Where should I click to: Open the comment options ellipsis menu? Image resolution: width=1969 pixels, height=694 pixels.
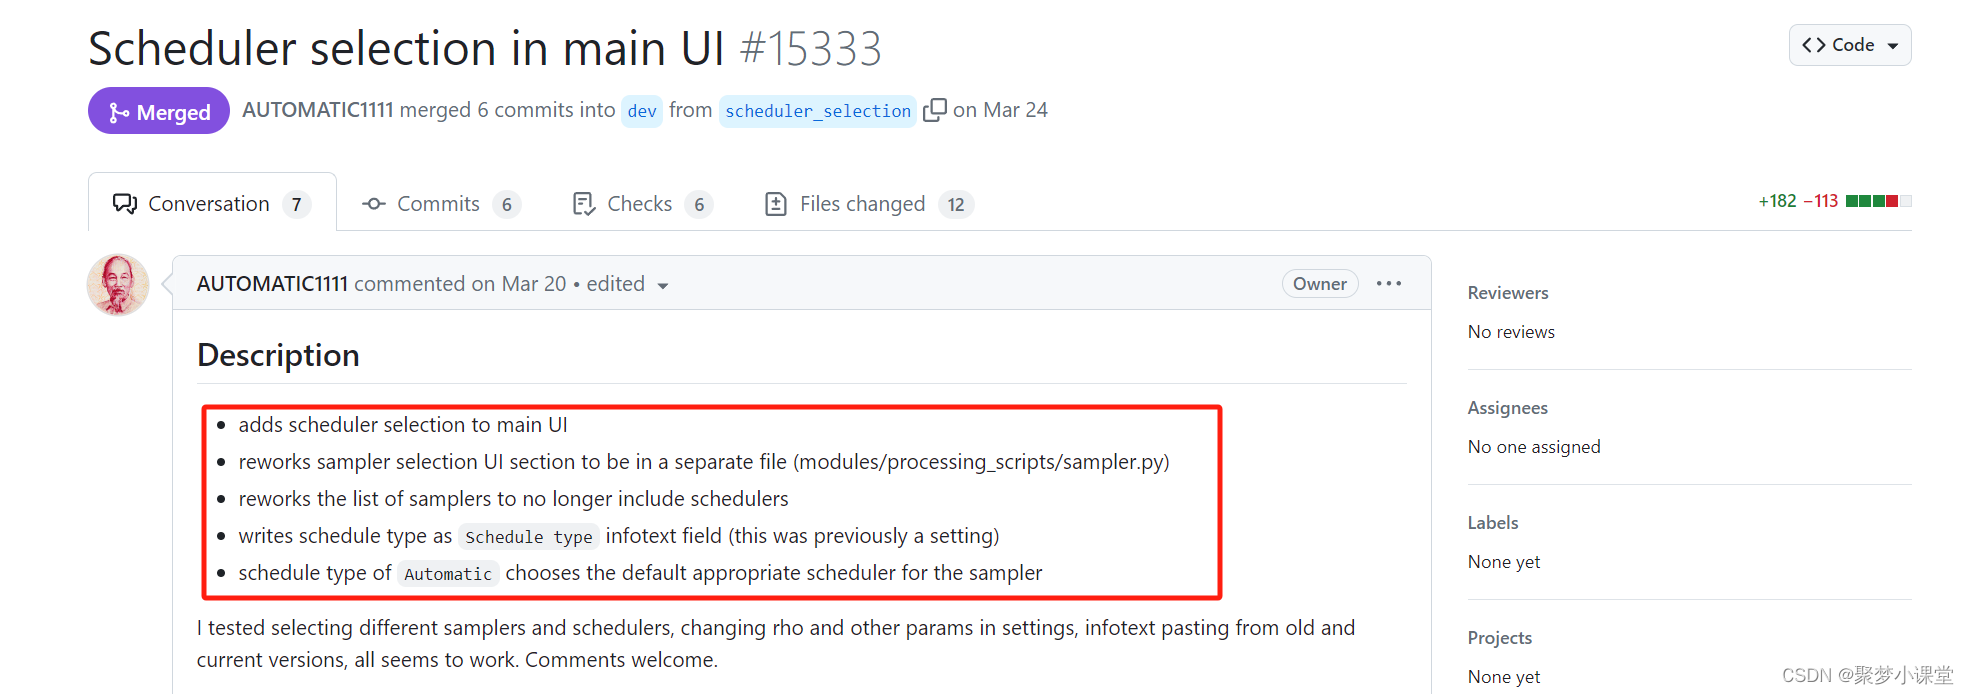[x=1389, y=284]
